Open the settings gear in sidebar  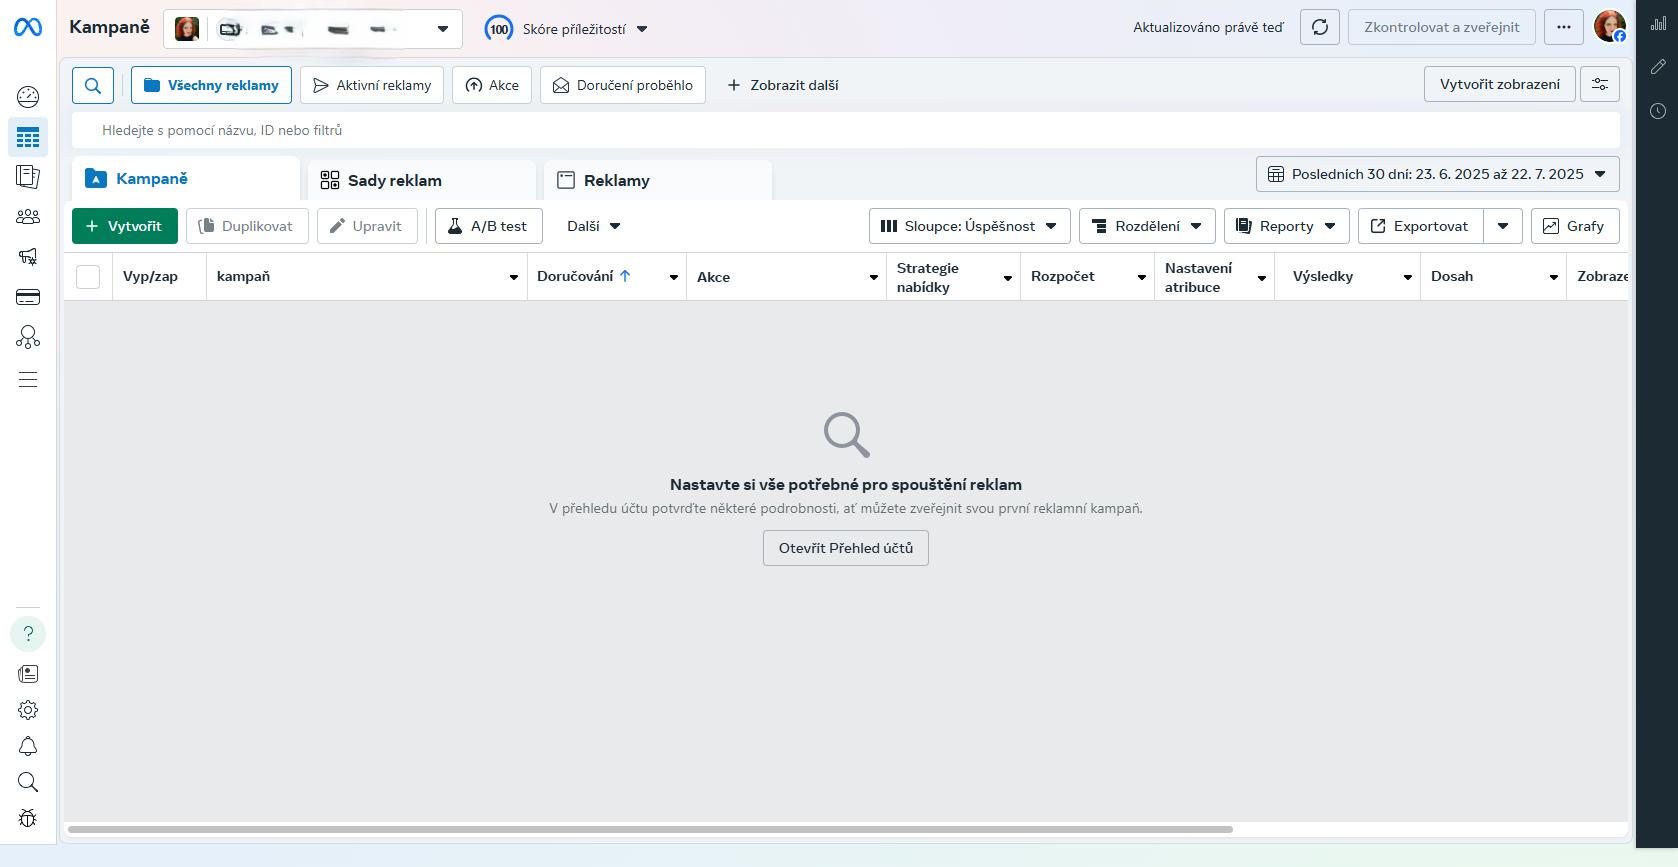(x=28, y=710)
